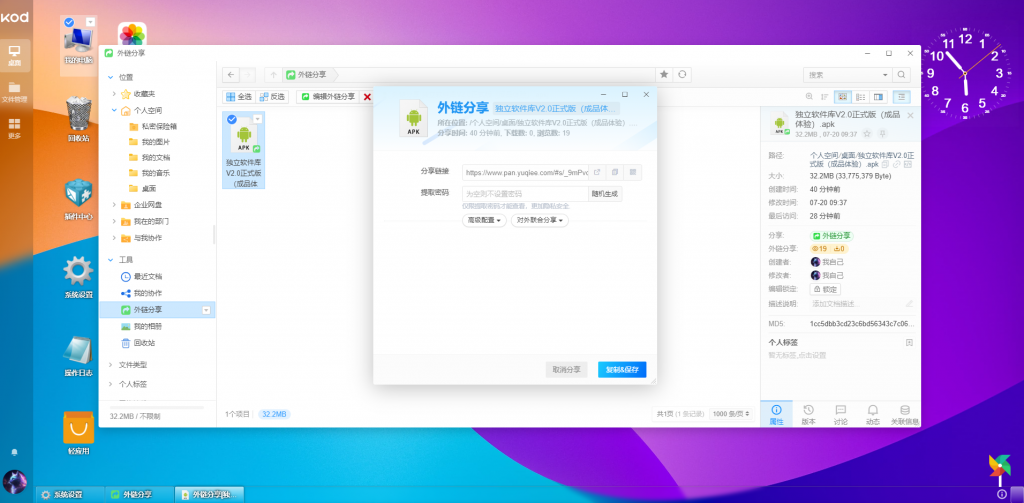Click the 编辑外链分享 toolbar button
Image resolution: width=1024 pixels, height=503 pixels.
[x=328, y=97]
